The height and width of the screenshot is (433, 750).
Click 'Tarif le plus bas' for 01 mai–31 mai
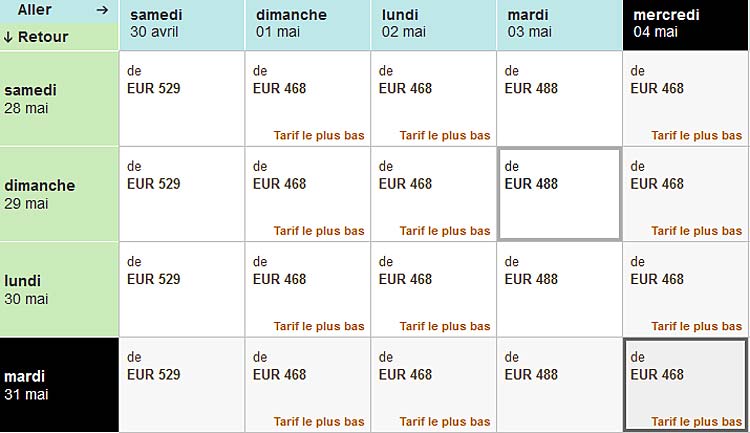pos(319,421)
